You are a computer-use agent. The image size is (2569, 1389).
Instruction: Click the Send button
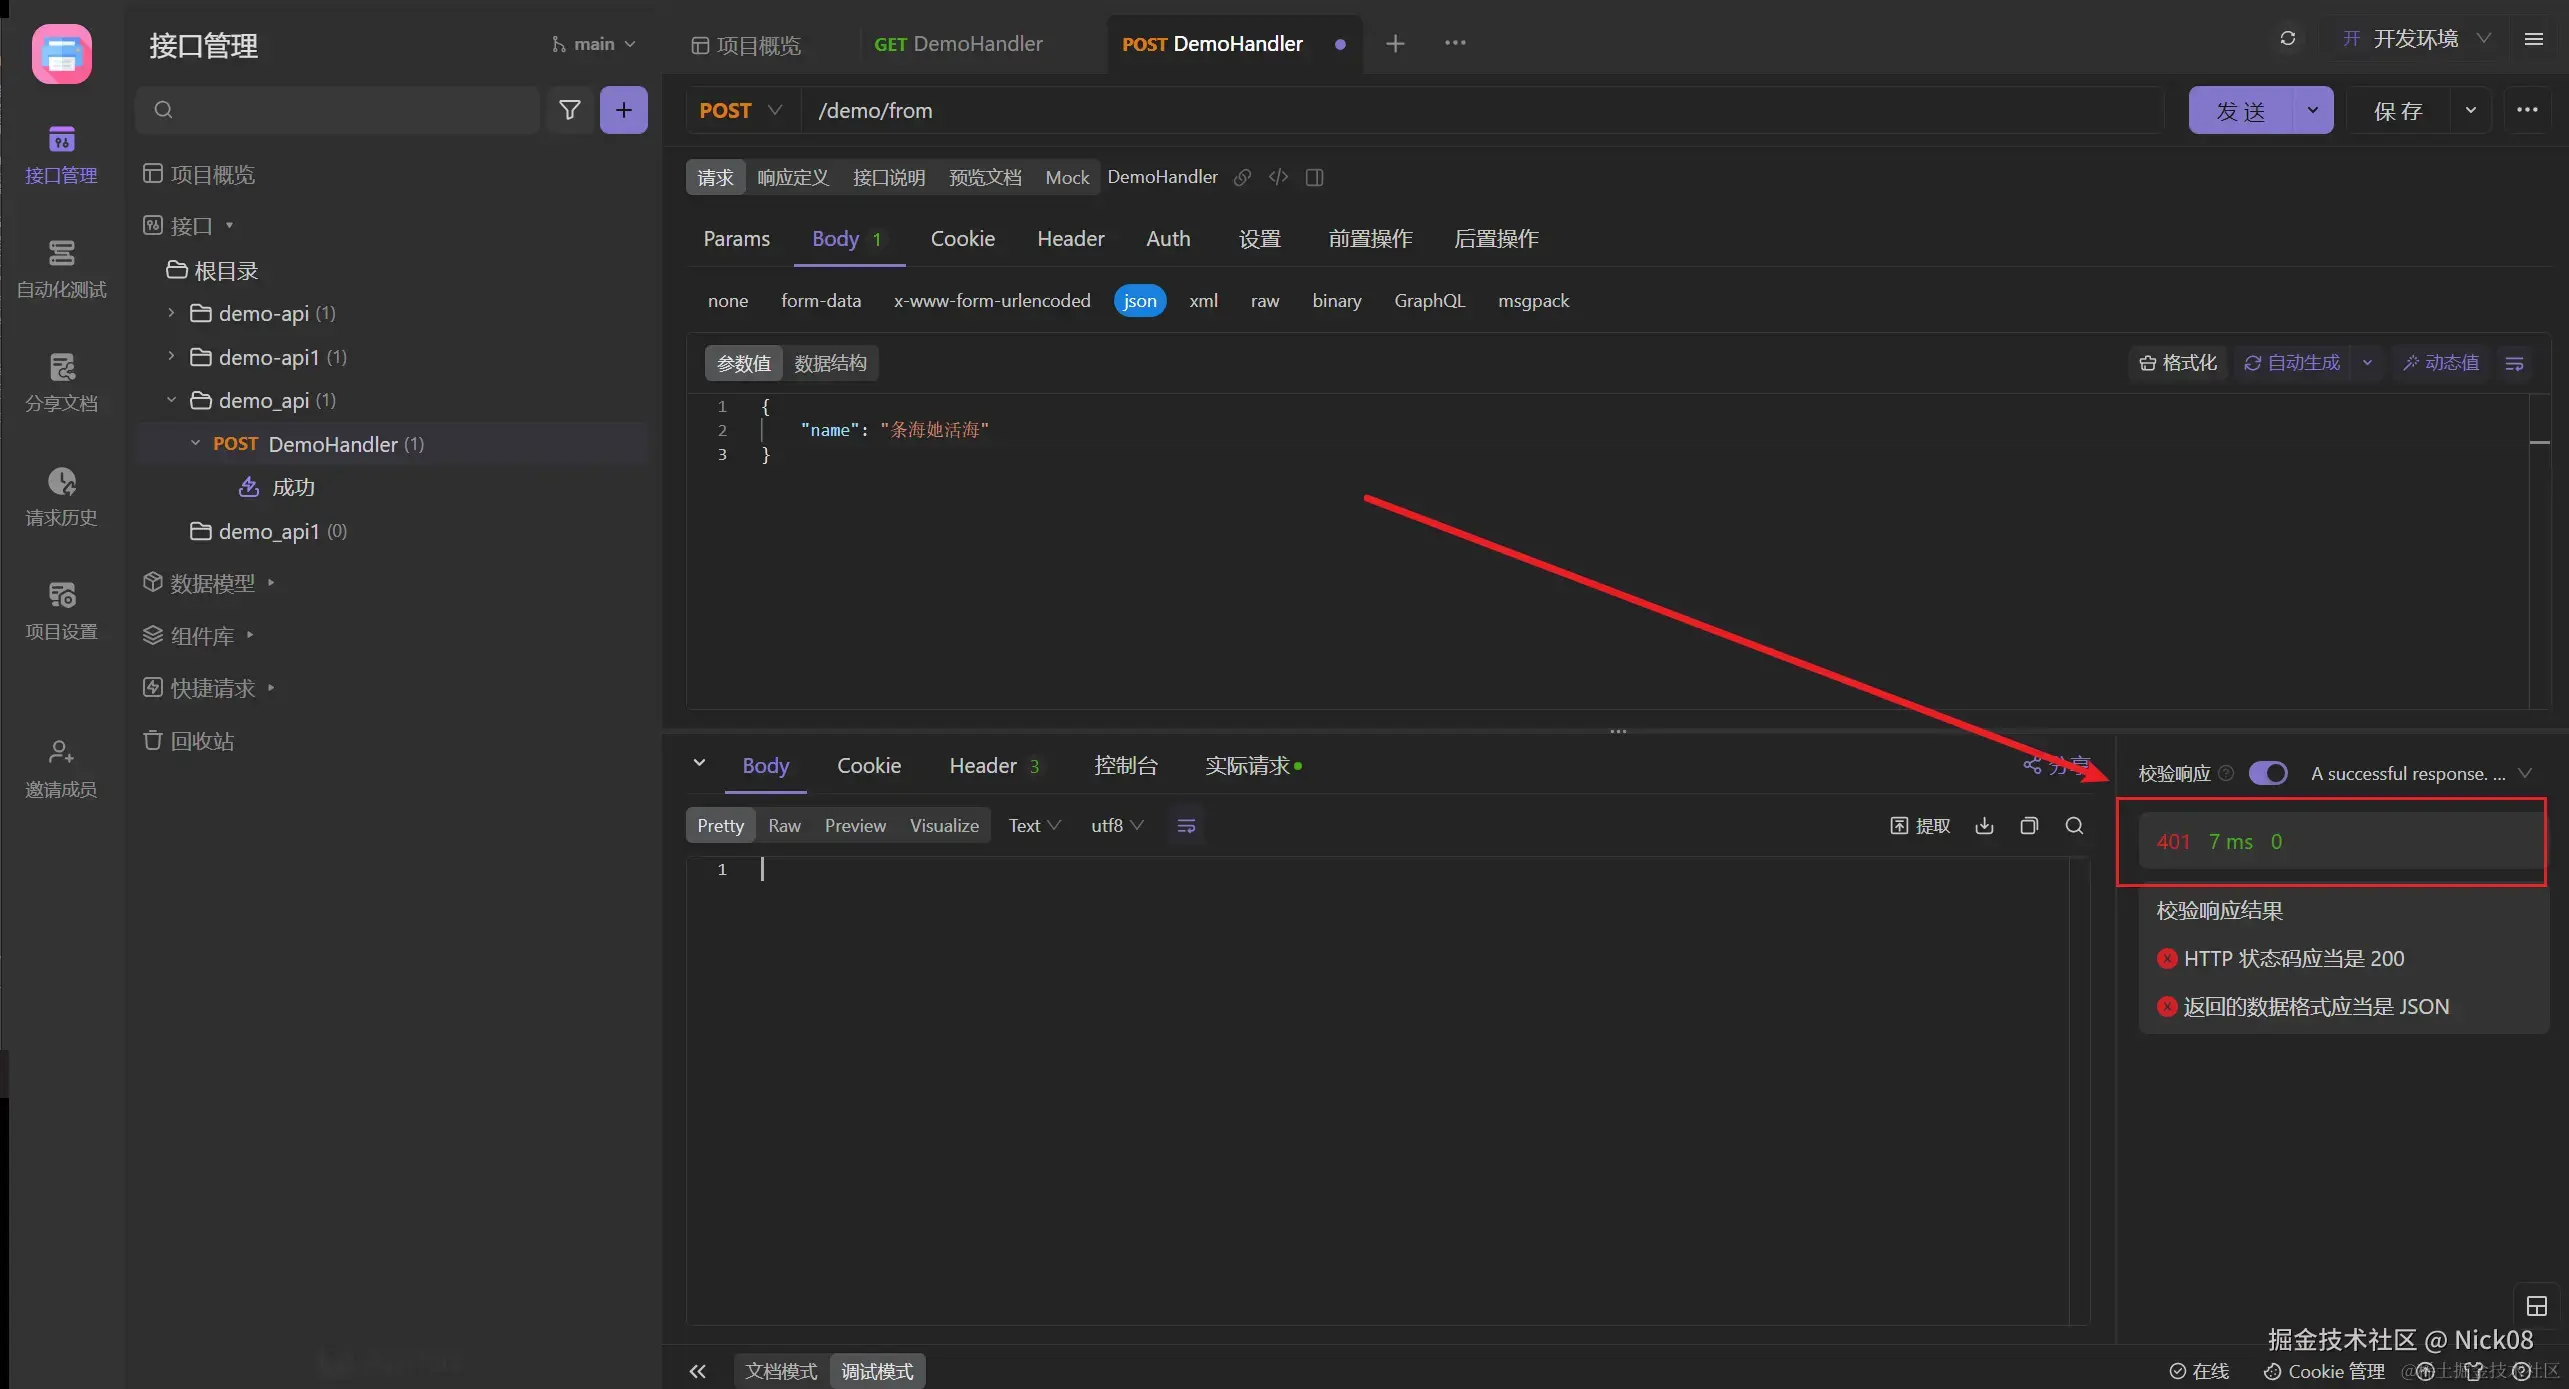2240,111
